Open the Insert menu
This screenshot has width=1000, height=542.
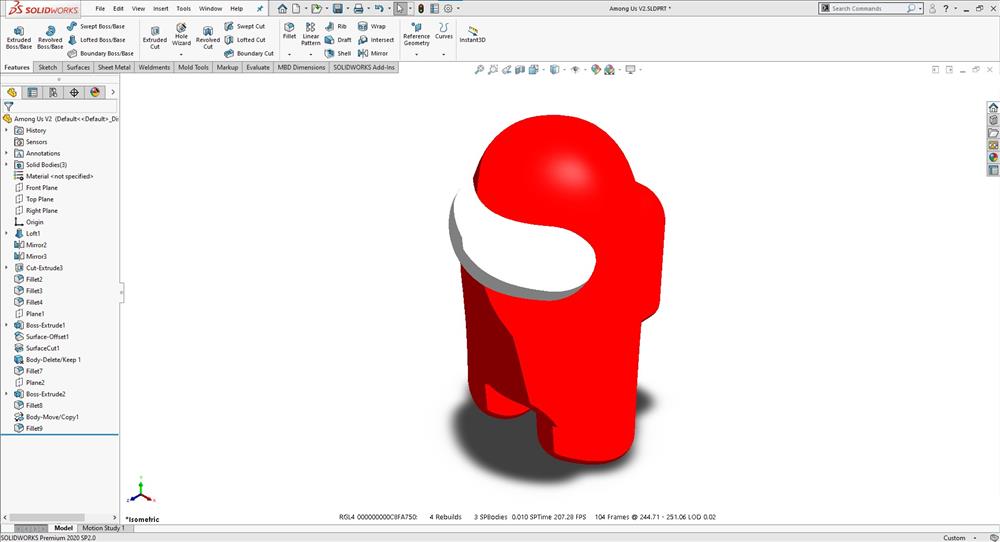(x=161, y=8)
